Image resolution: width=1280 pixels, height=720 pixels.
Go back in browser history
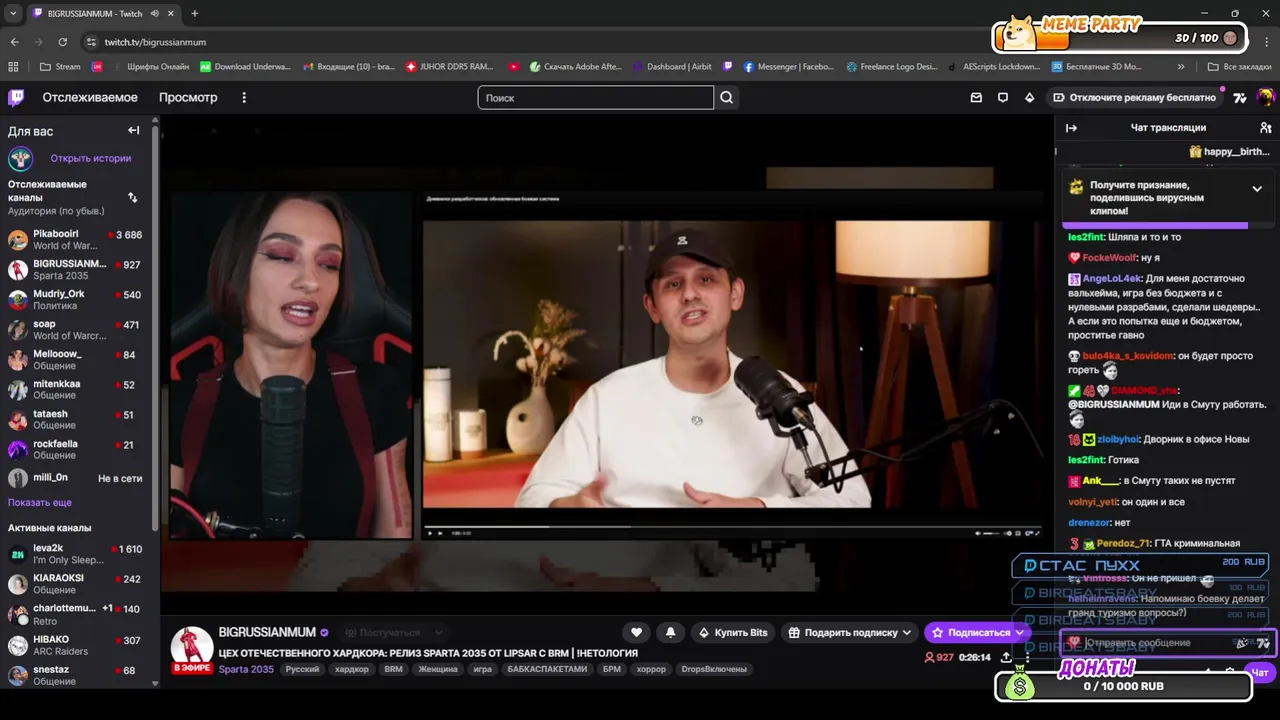click(x=14, y=42)
